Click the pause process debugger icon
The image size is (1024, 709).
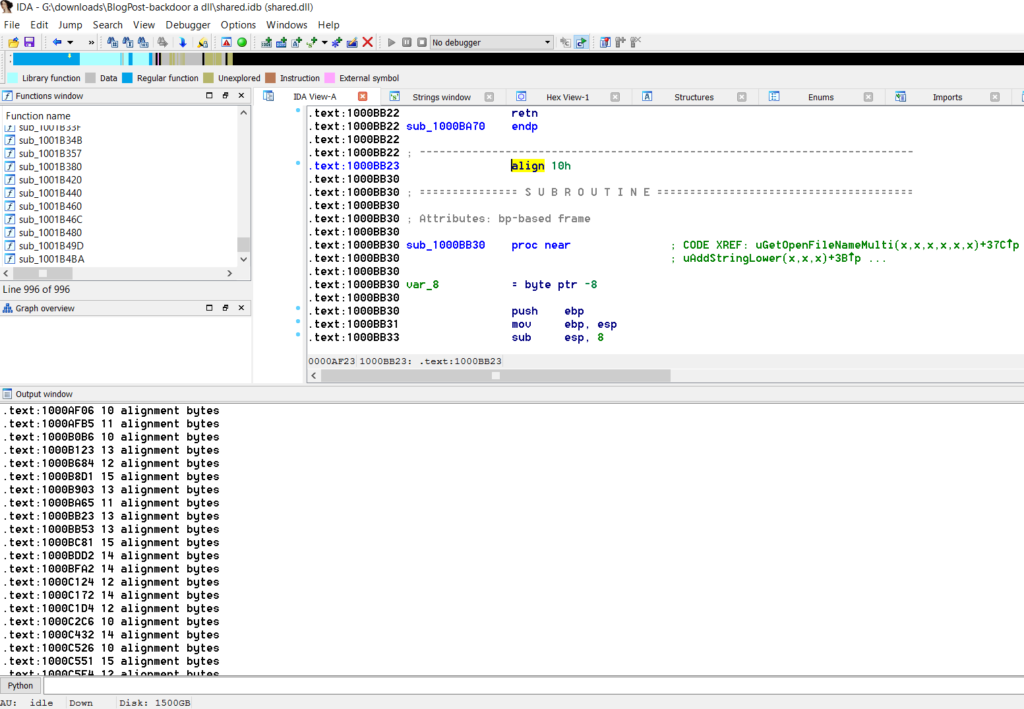407,42
